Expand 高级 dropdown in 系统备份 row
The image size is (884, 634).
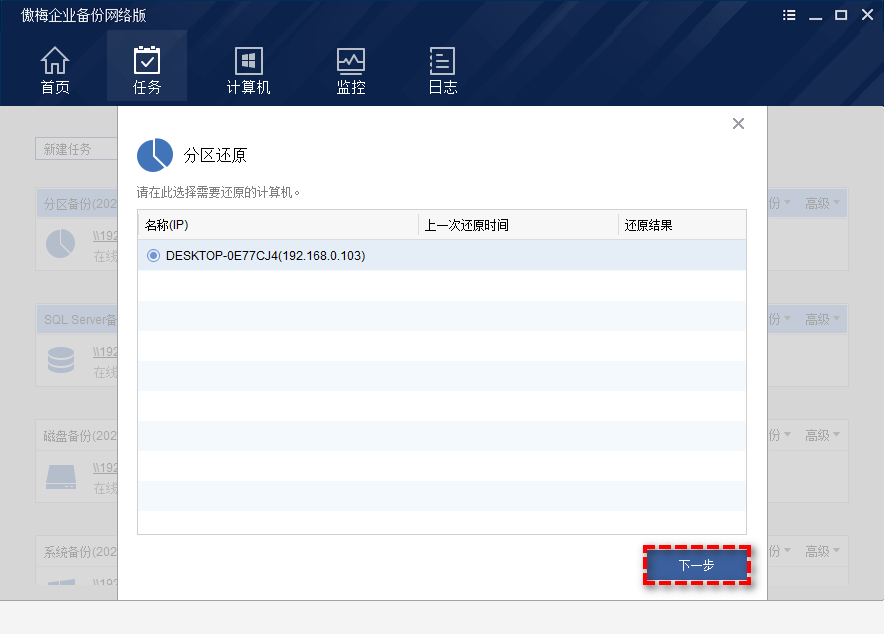pyautogui.click(x=822, y=551)
